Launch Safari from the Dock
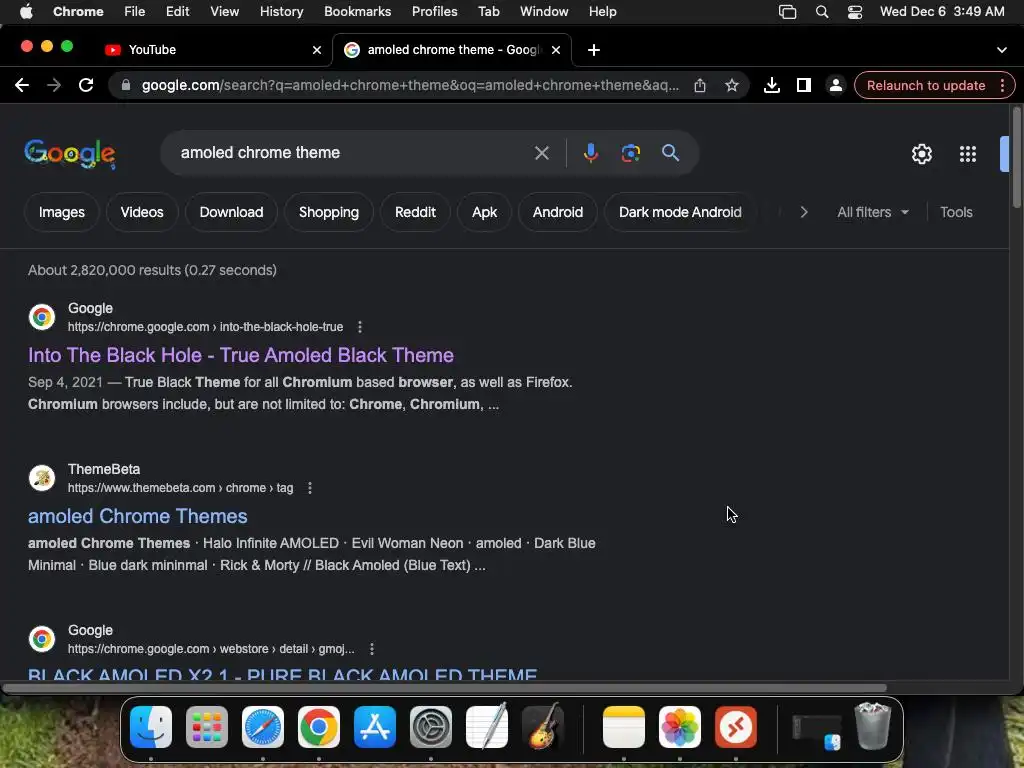Screen dimensions: 1024x768 (x=263, y=727)
